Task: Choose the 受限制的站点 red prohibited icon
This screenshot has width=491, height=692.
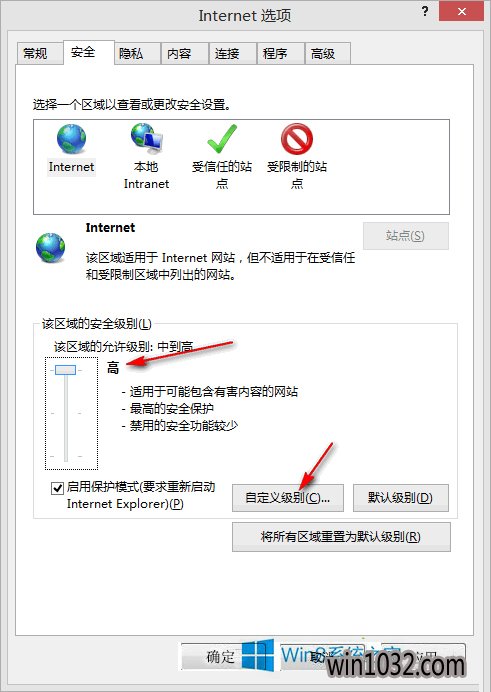Action: tap(297, 139)
